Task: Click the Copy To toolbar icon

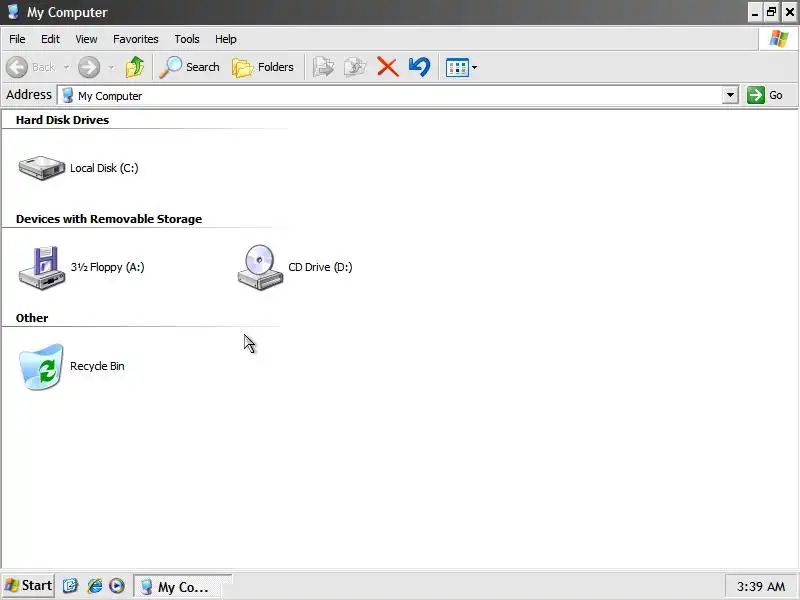Action: pos(355,67)
